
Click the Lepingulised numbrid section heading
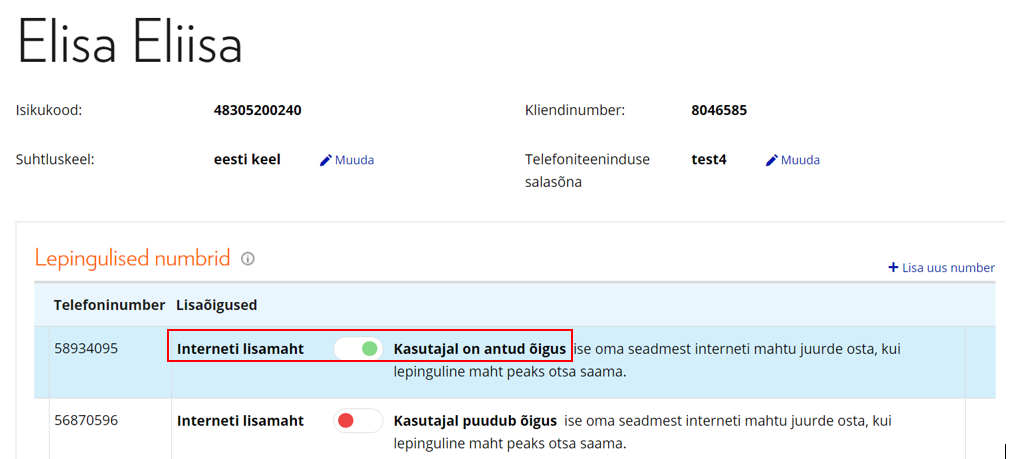click(132, 258)
